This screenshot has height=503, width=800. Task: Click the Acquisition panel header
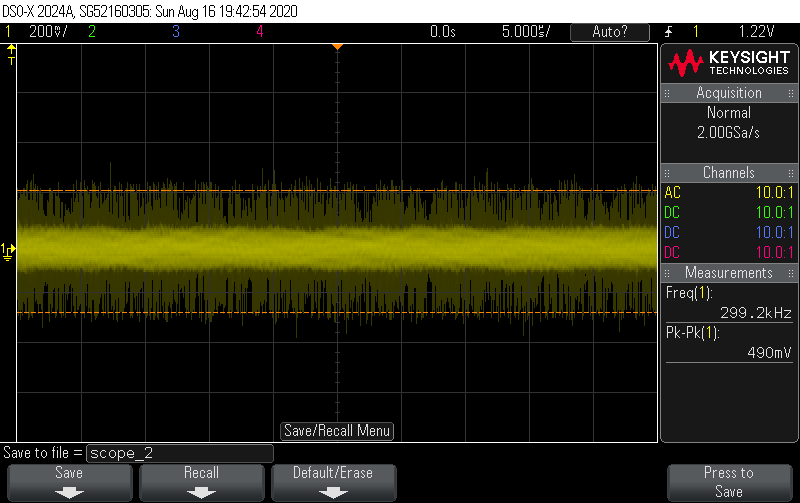tap(729, 93)
